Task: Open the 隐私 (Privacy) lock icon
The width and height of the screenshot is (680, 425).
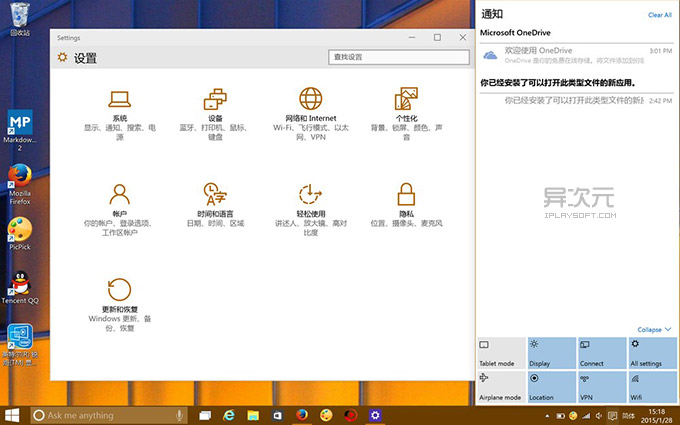Action: [406, 194]
